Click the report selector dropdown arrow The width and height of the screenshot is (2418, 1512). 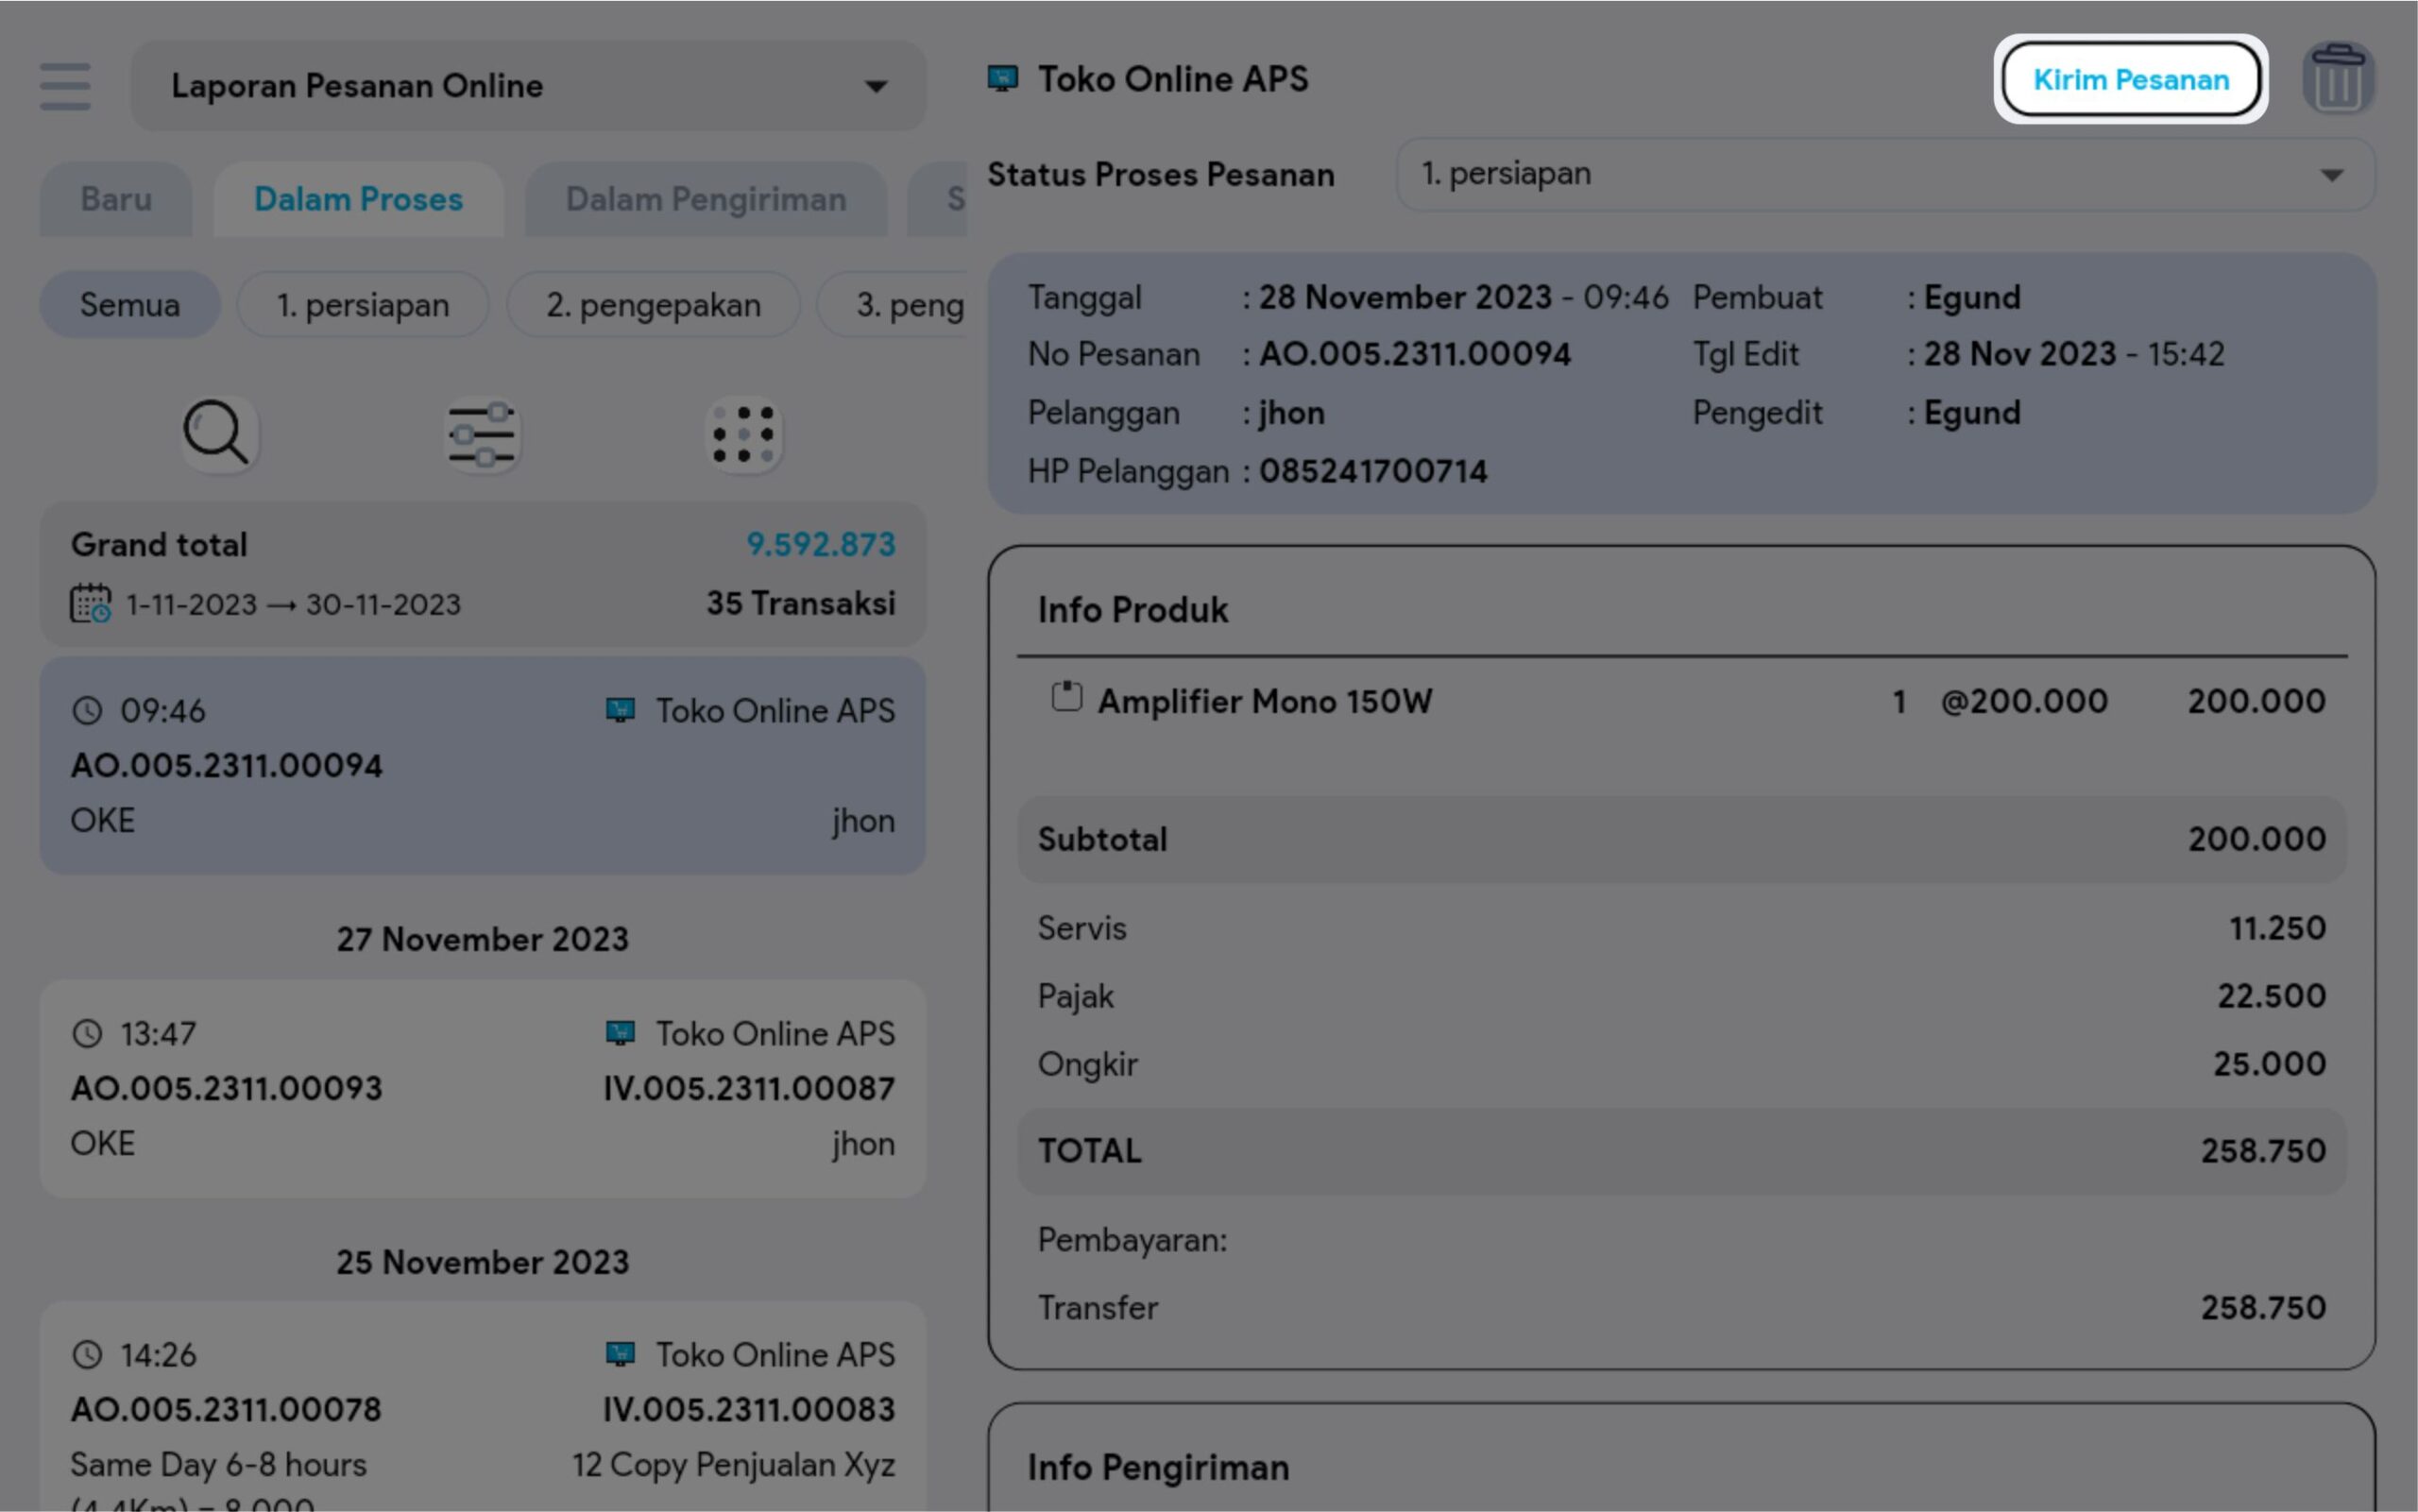coord(876,87)
